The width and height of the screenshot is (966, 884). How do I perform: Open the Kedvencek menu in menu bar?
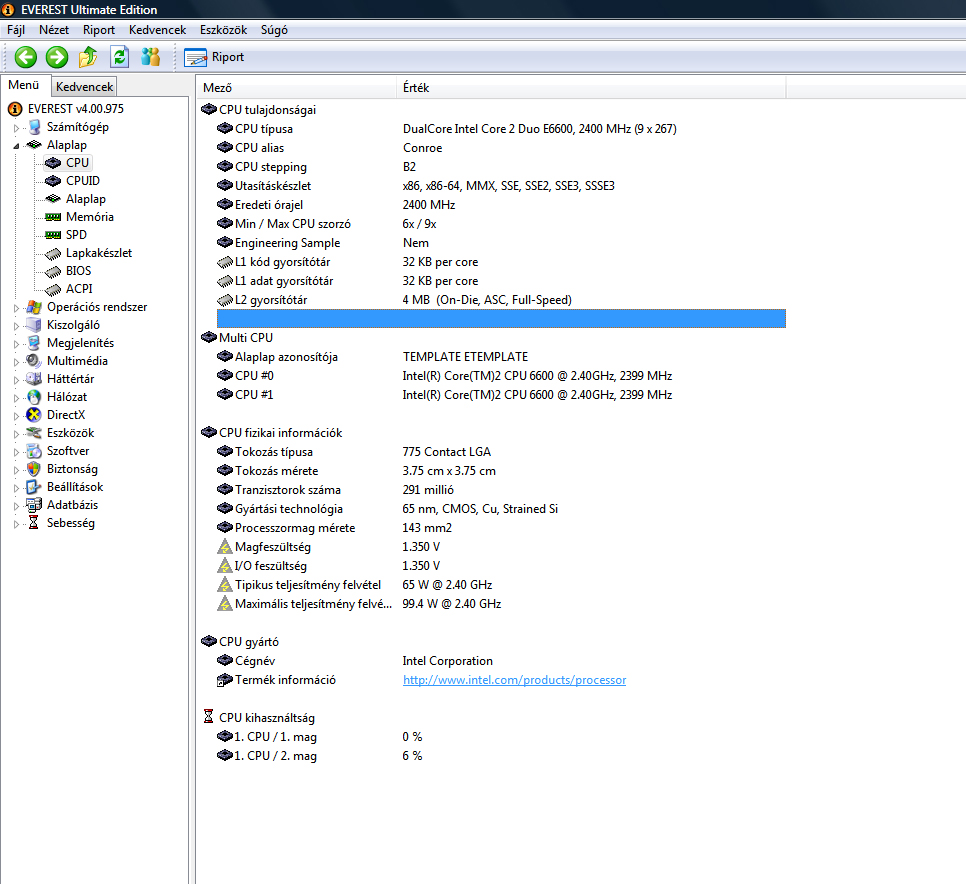[158, 30]
